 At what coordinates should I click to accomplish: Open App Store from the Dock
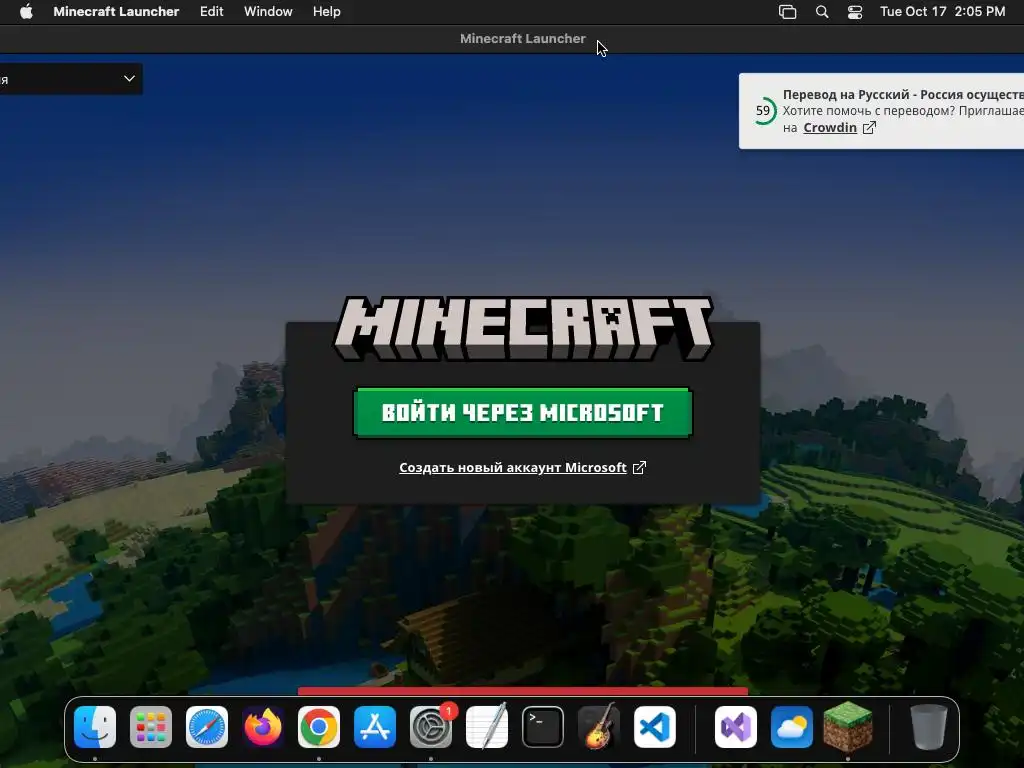point(375,727)
